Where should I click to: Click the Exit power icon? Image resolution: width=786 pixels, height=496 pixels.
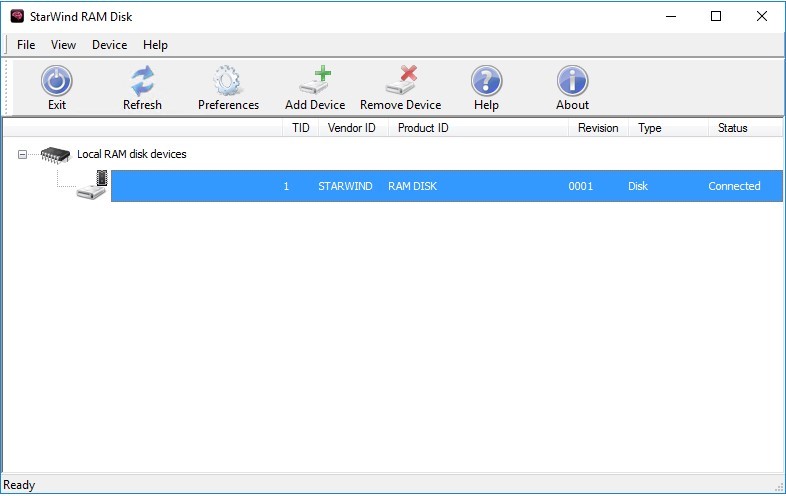[x=57, y=81]
